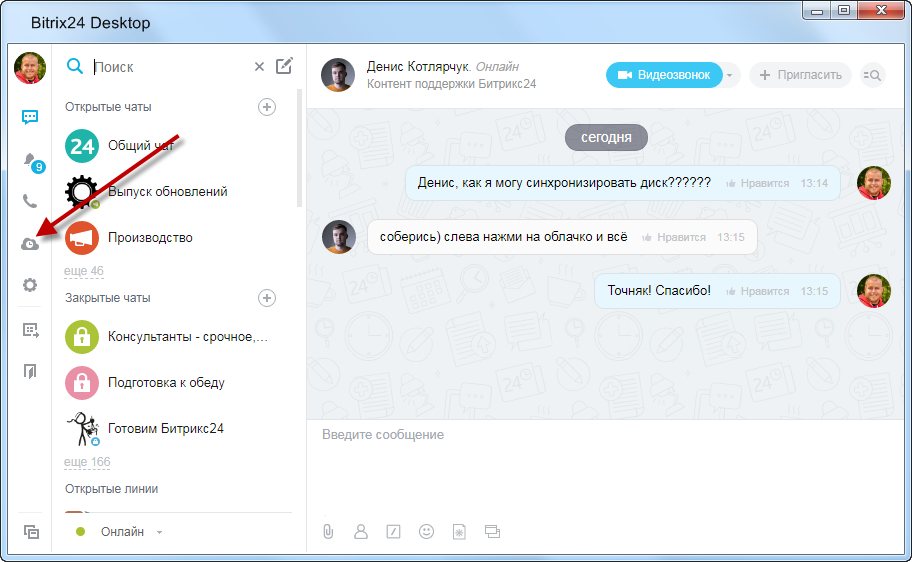The width and height of the screenshot is (912, 562).
Task: Add a new open chat with plus
Action: [x=267, y=107]
